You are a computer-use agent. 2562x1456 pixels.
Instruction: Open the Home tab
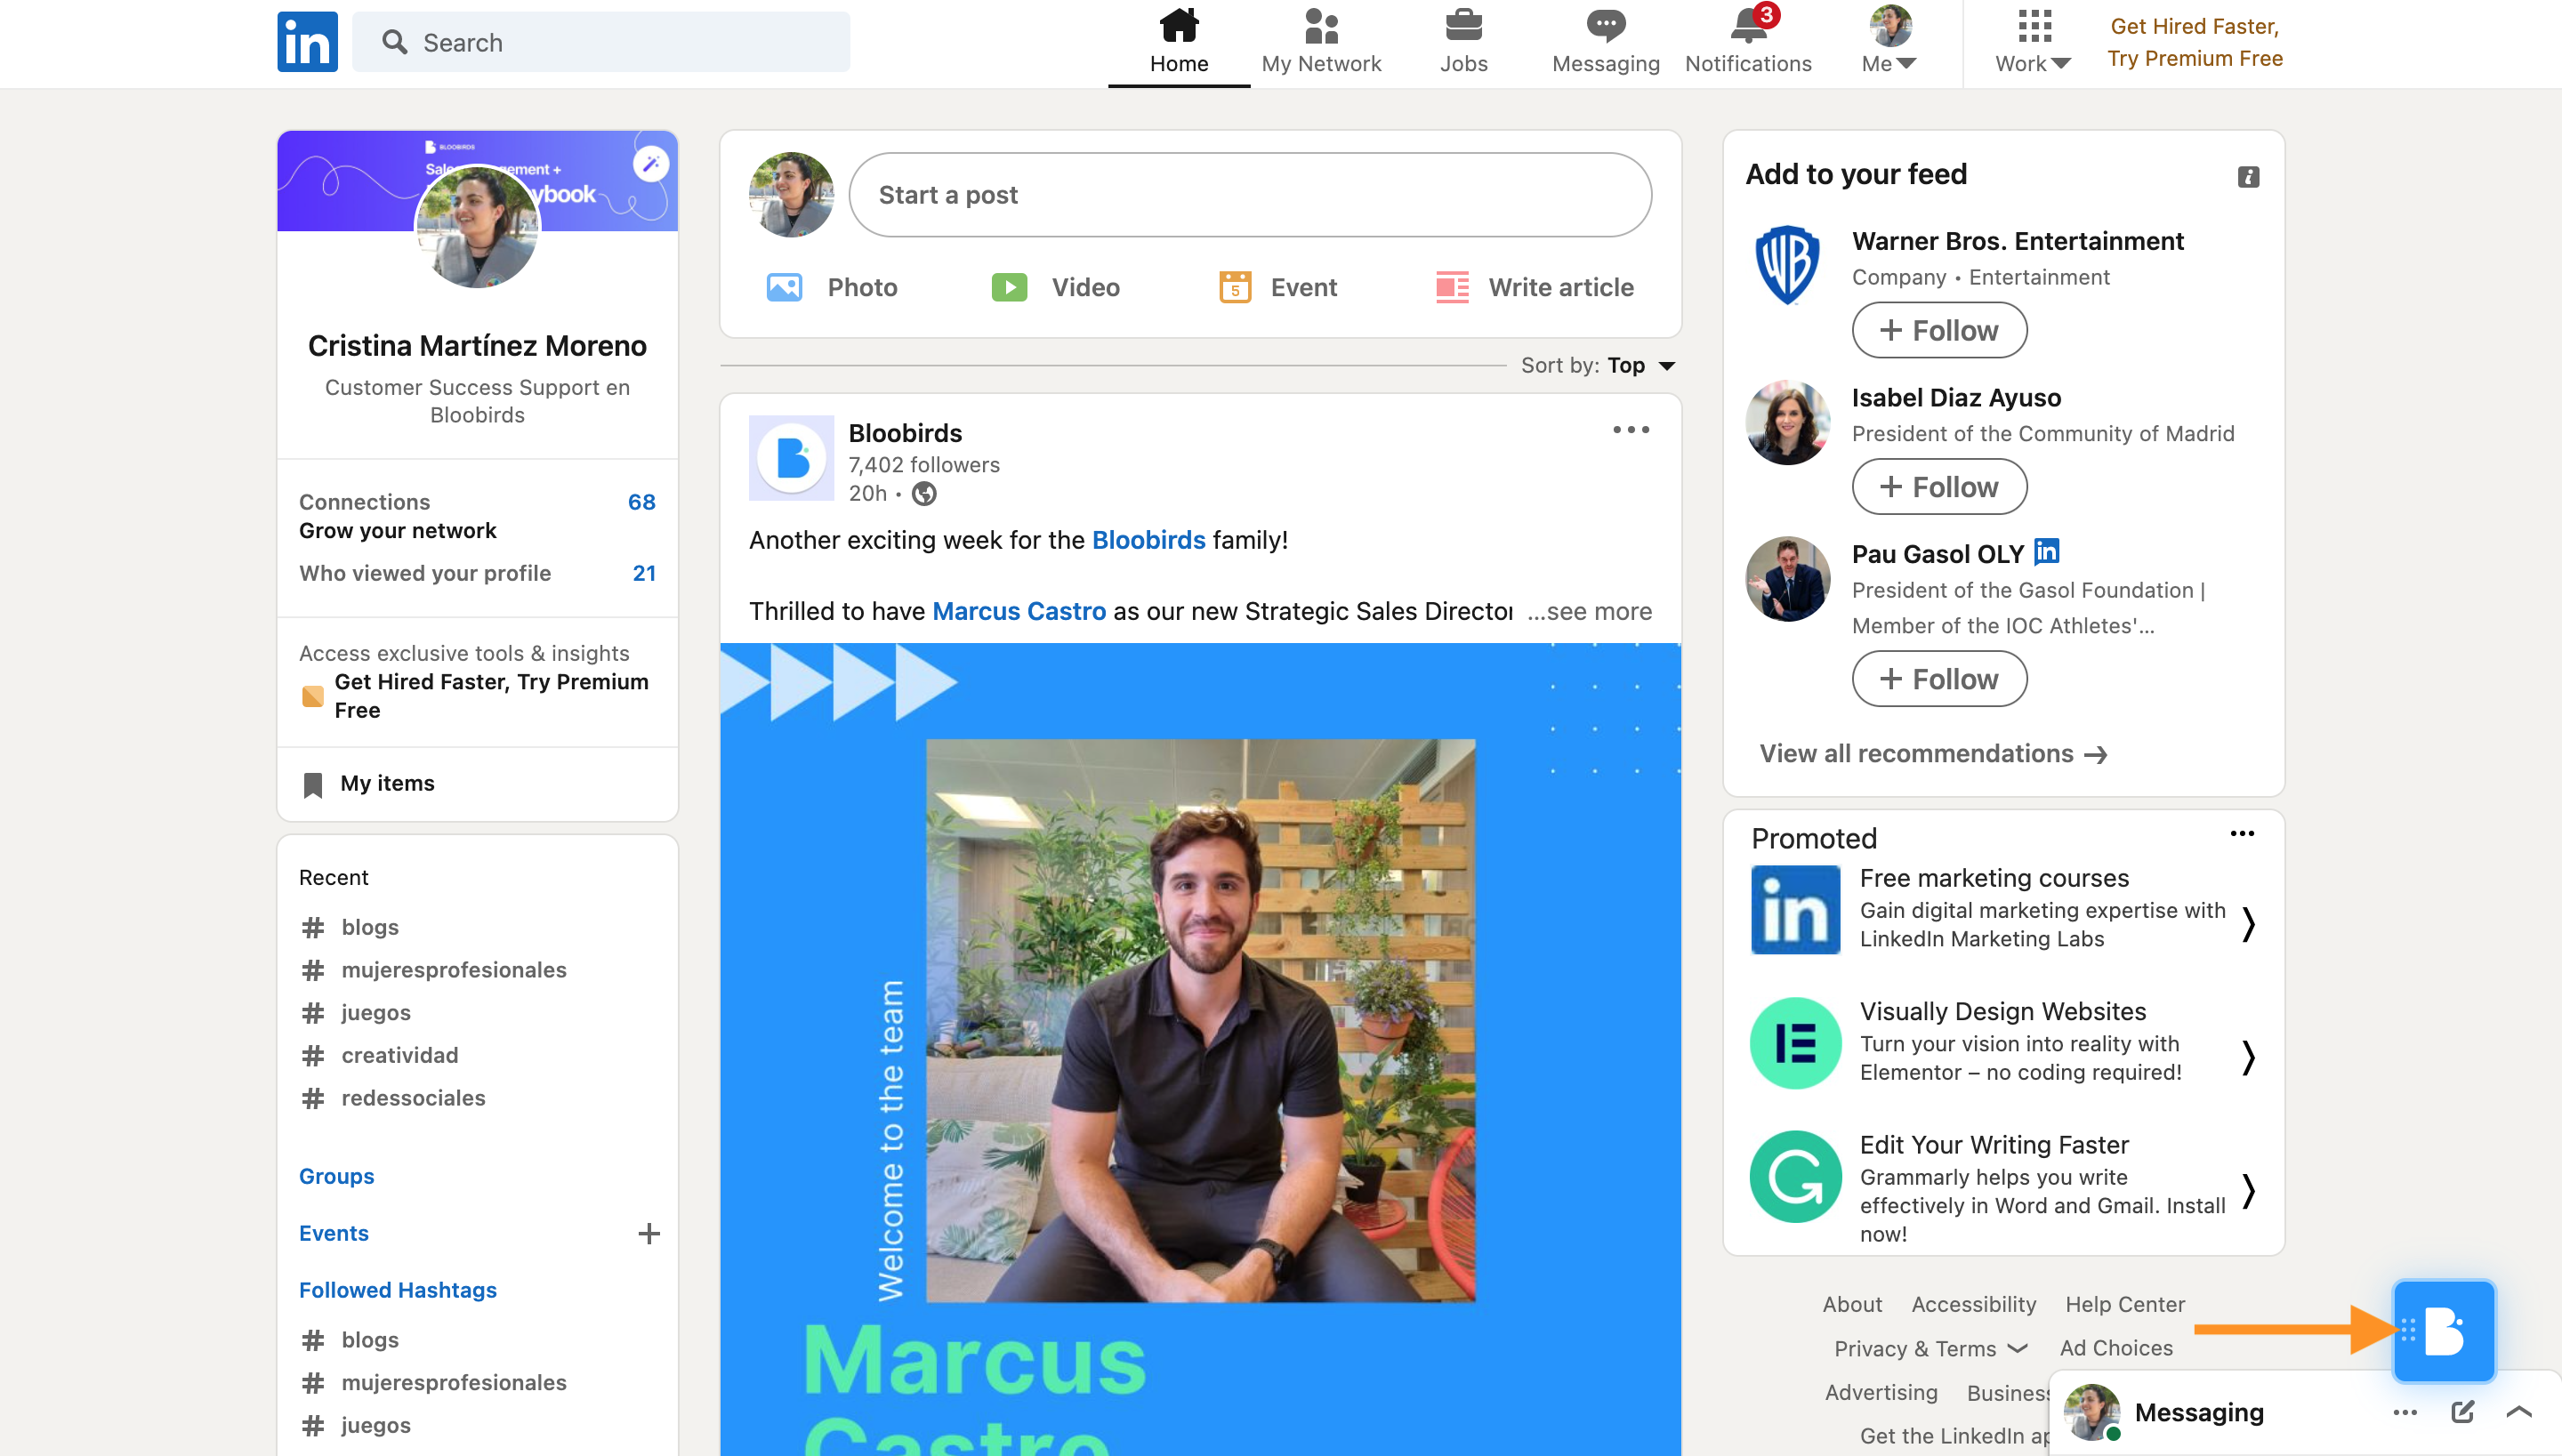coord(1179,42)
